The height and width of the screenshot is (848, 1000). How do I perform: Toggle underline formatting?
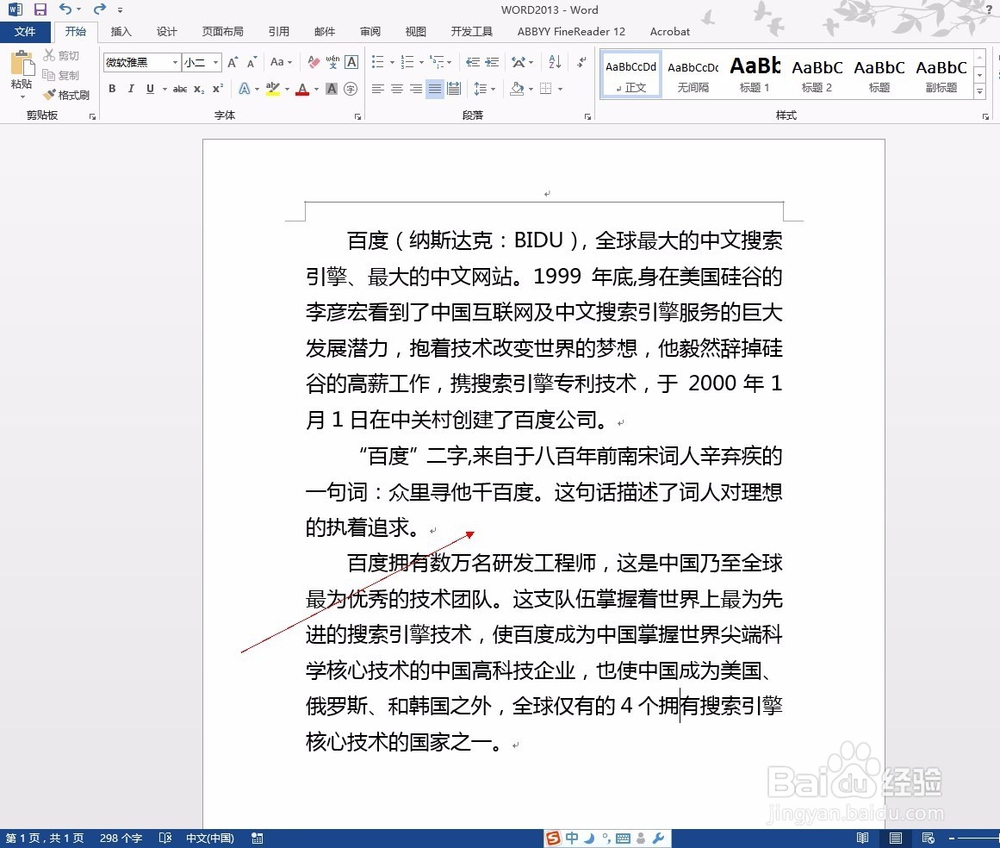point(150,89)
